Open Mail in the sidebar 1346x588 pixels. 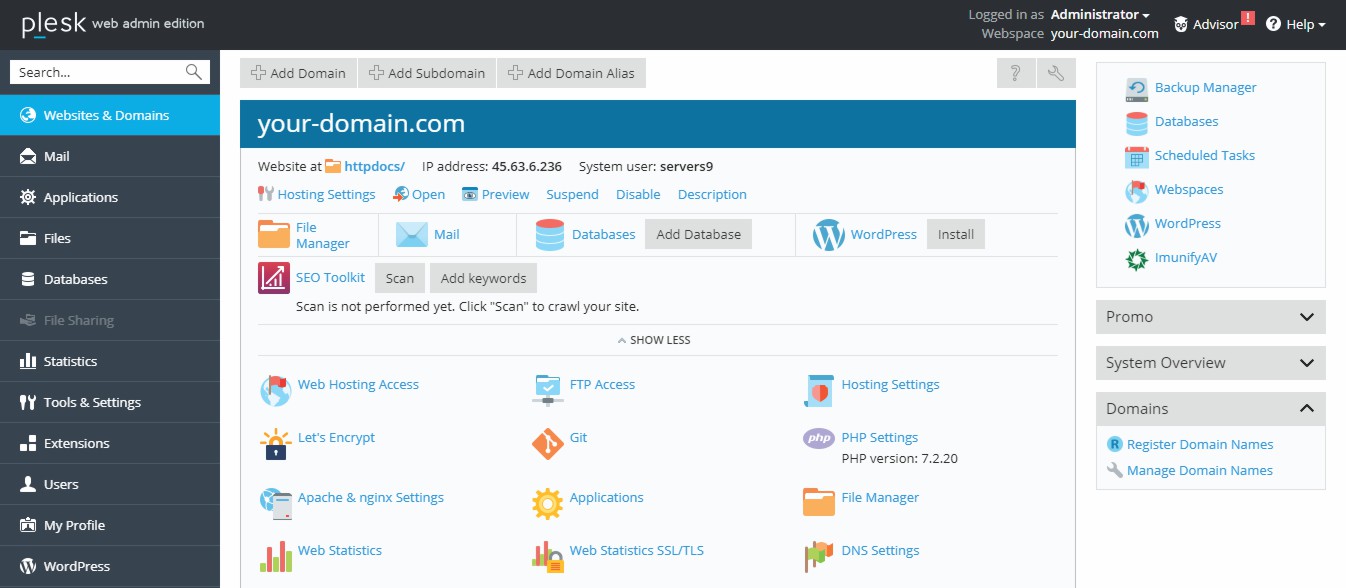tap(110, 156)
